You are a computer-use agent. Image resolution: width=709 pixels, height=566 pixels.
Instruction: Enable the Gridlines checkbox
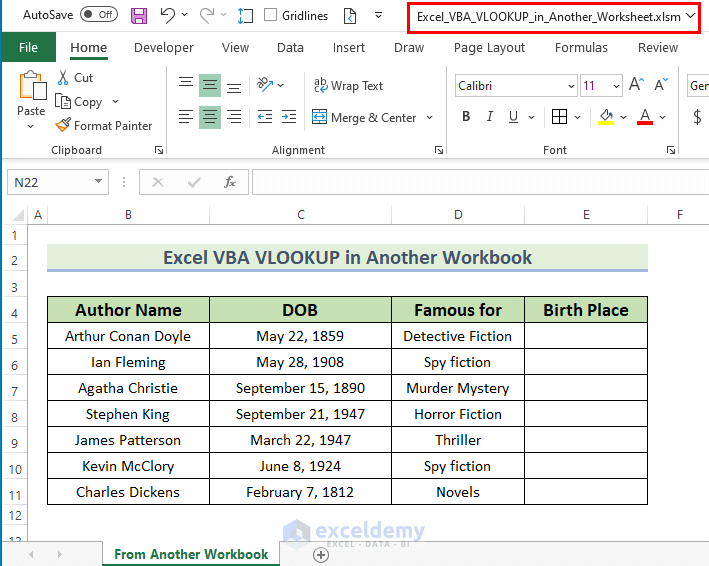pyautogui.click(x=270, y=15)
